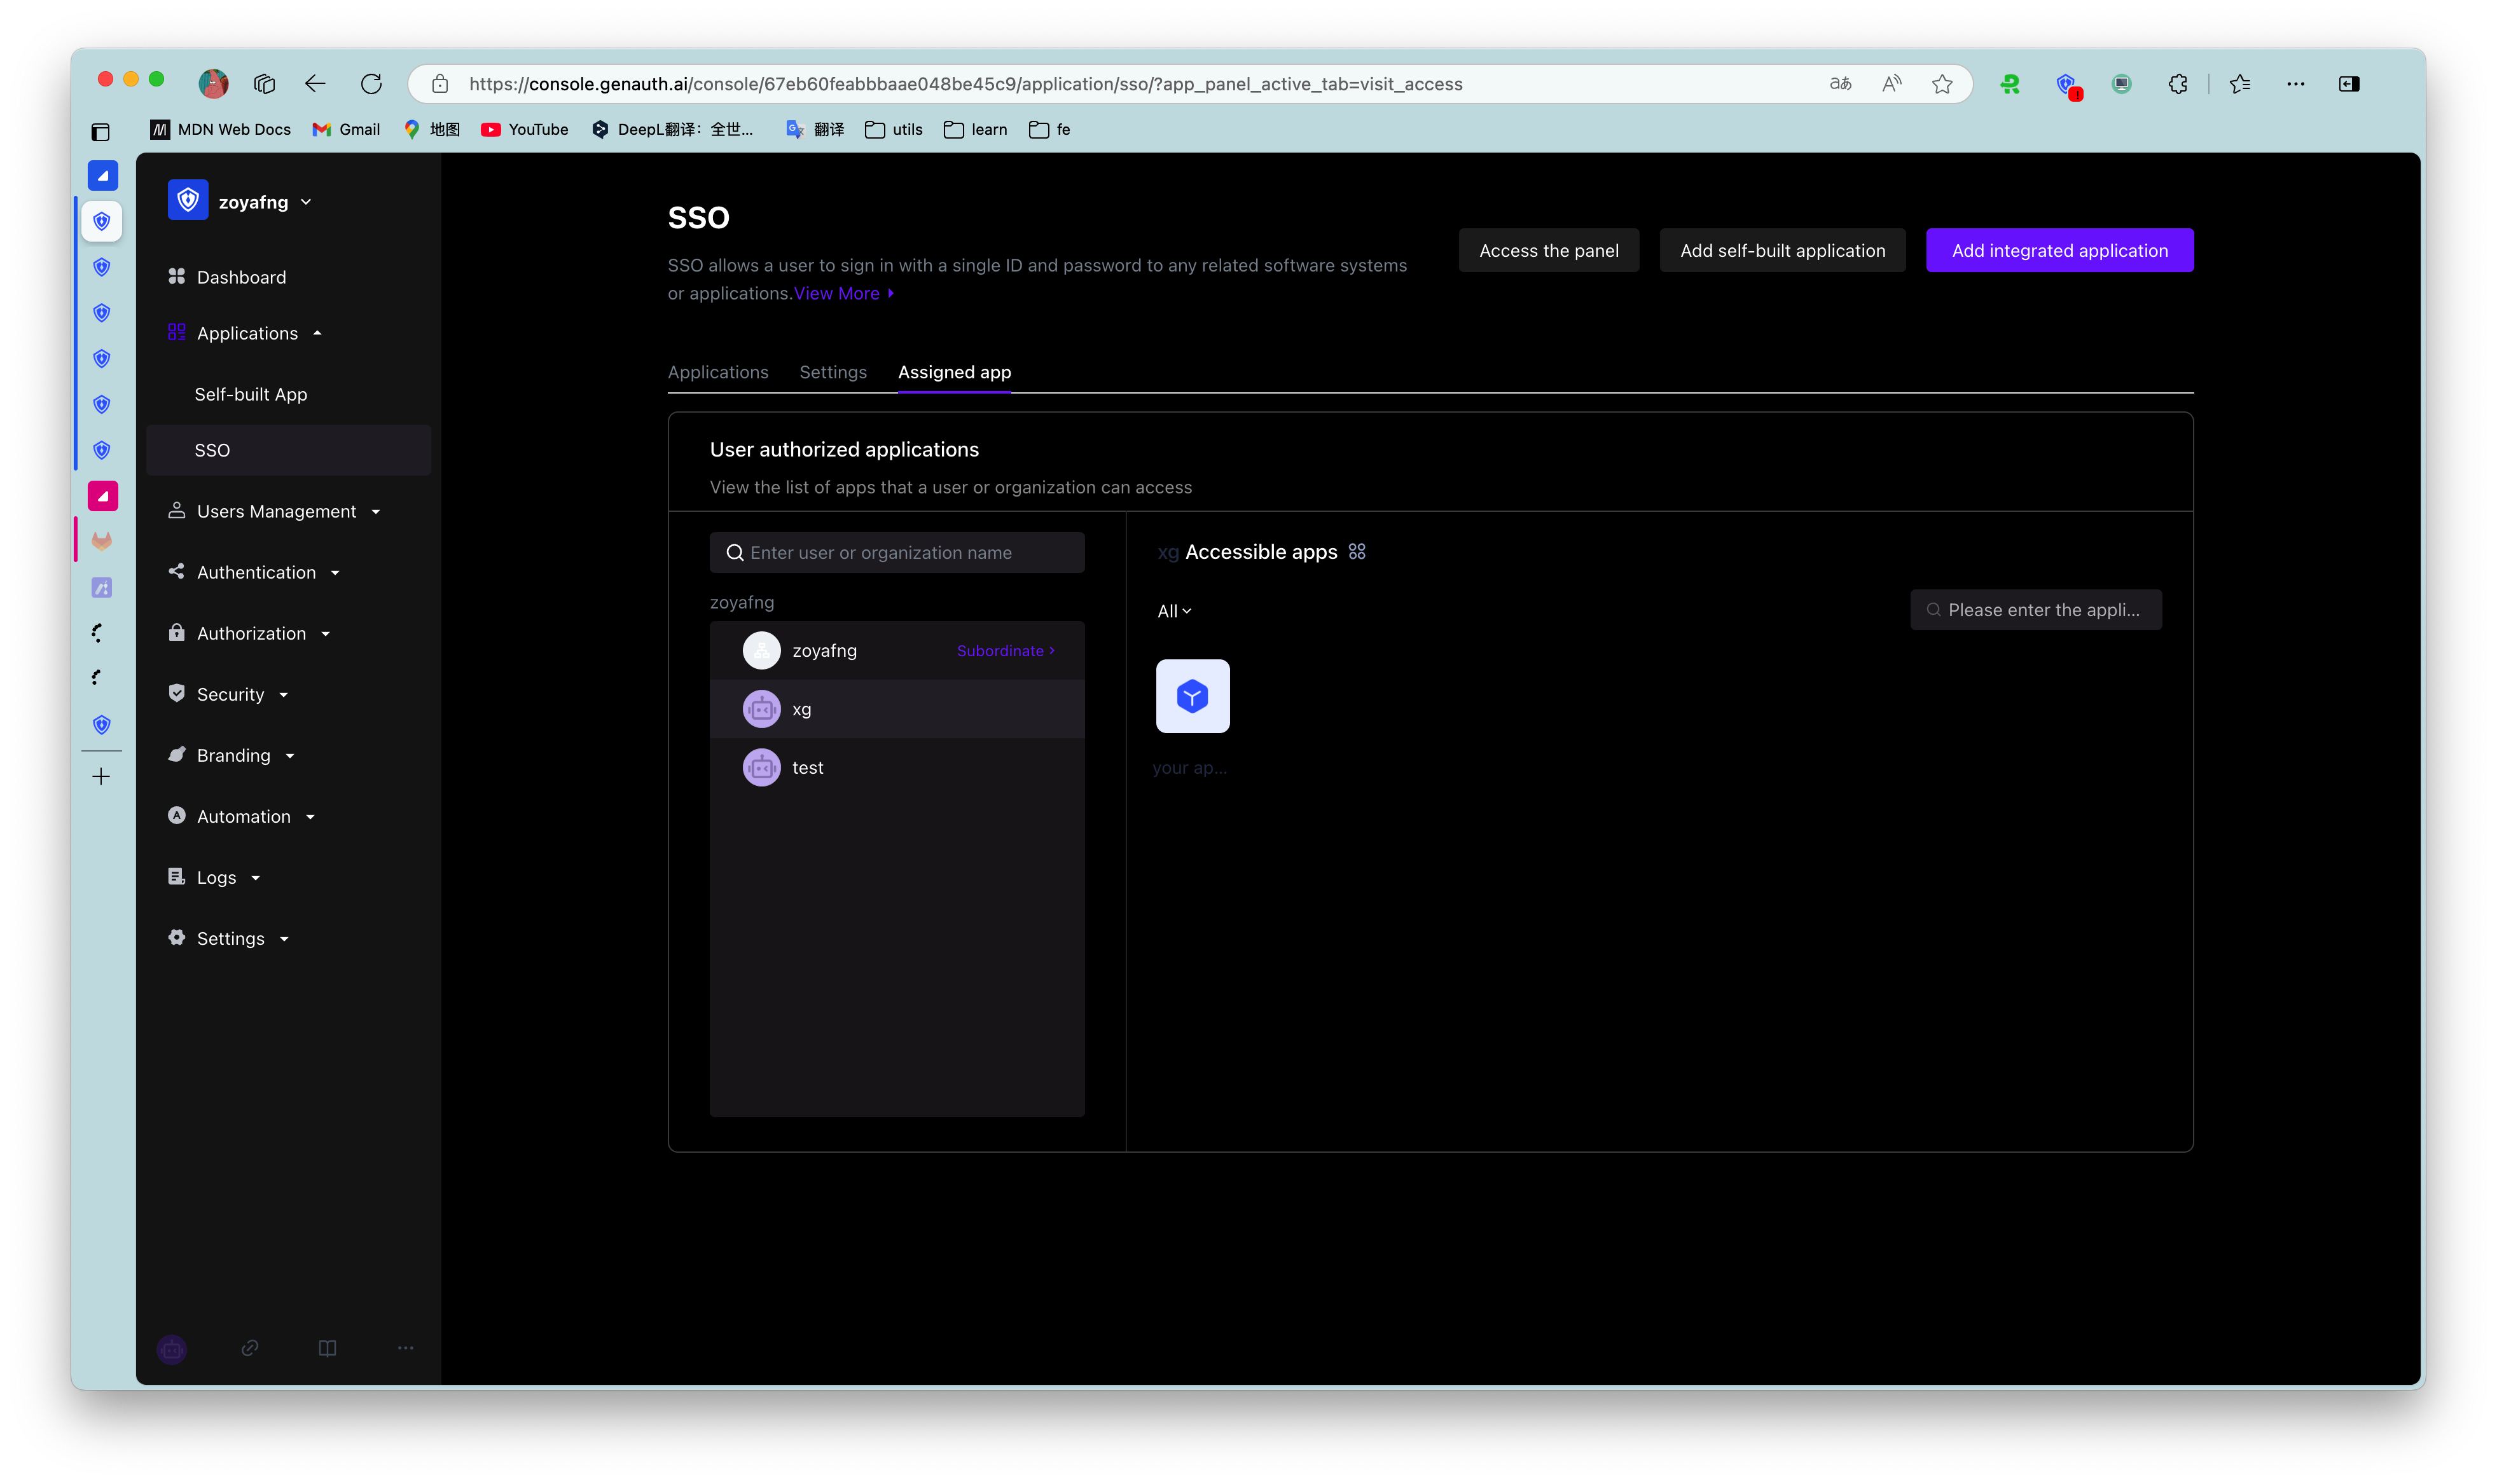
Task: Switch to the Applications tab
Action: (718, 372)
